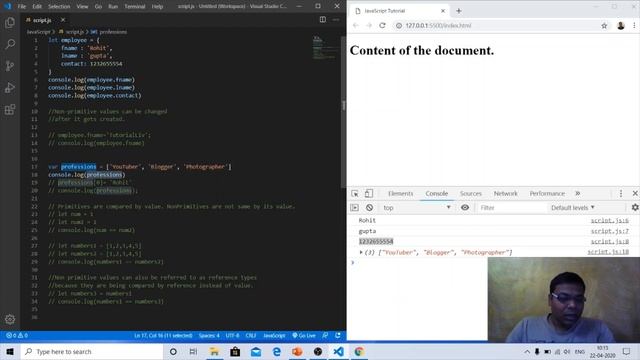This screenshot has height=360, width=640.
Task: Open the Edit menu
Action: (x=37, y=7)
